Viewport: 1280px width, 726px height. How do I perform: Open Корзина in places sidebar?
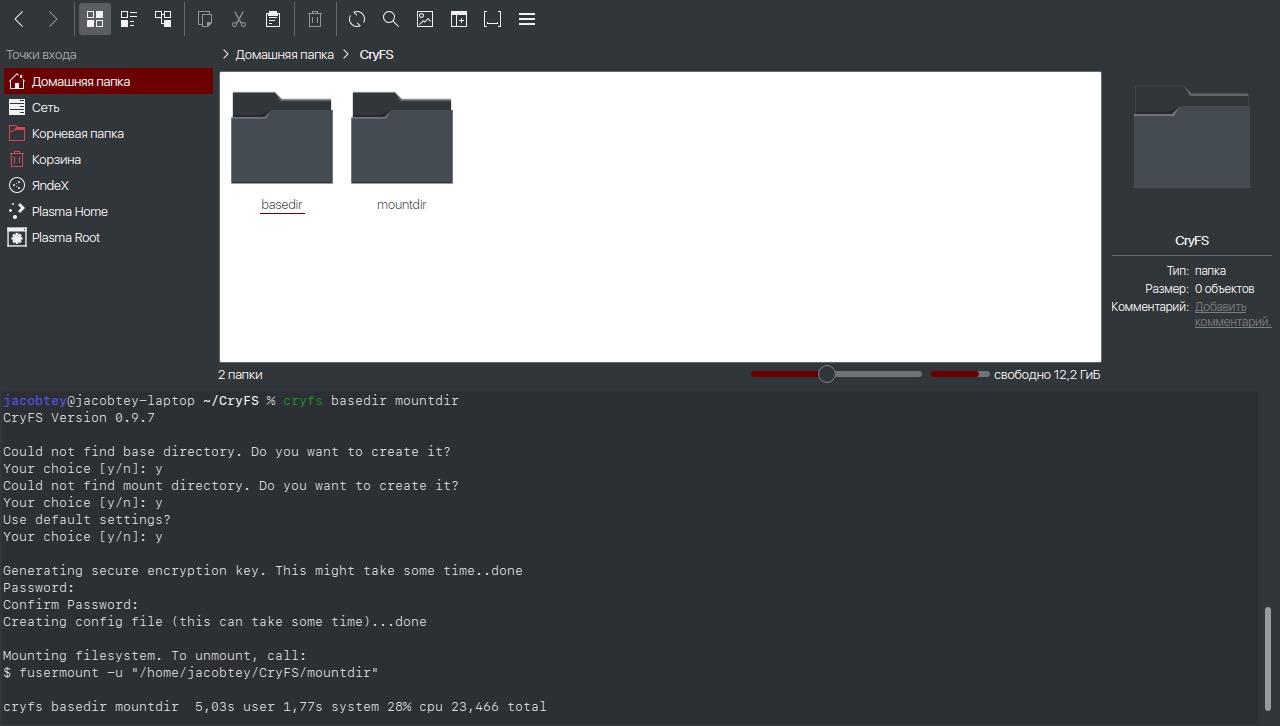[108, 159]
